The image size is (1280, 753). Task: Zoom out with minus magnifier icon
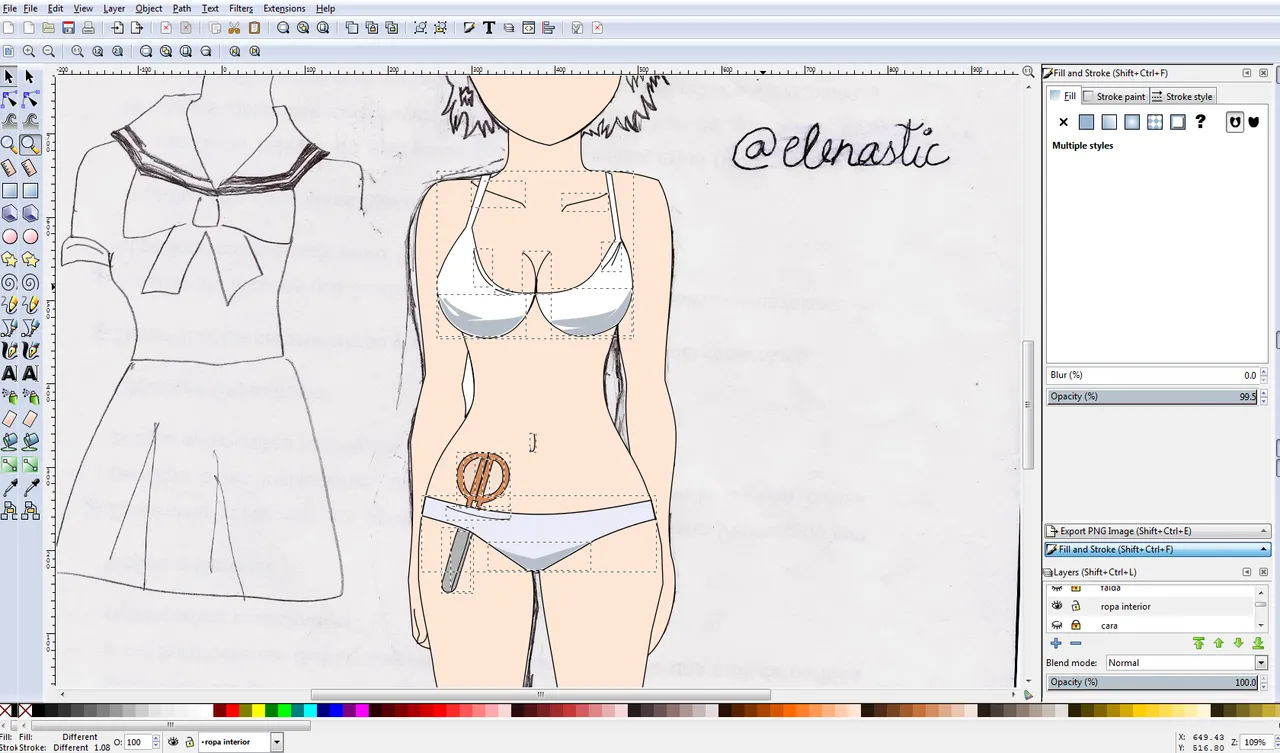(48, 51)
